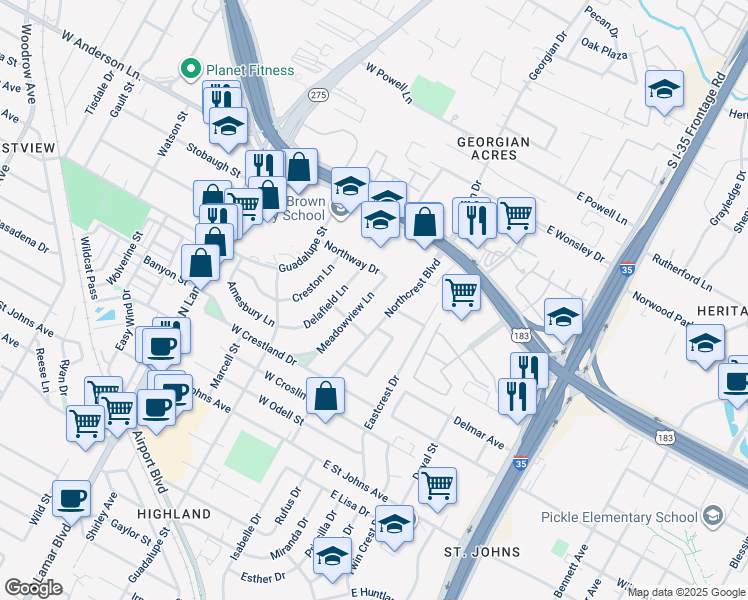Click the Highway 275 route shield
The width and height of the screenshot is (748, 600).
coord(318,94)
